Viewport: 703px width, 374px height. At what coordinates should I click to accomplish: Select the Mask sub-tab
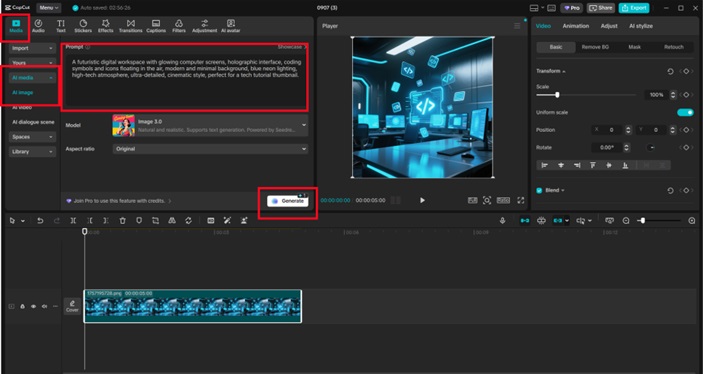634,47
